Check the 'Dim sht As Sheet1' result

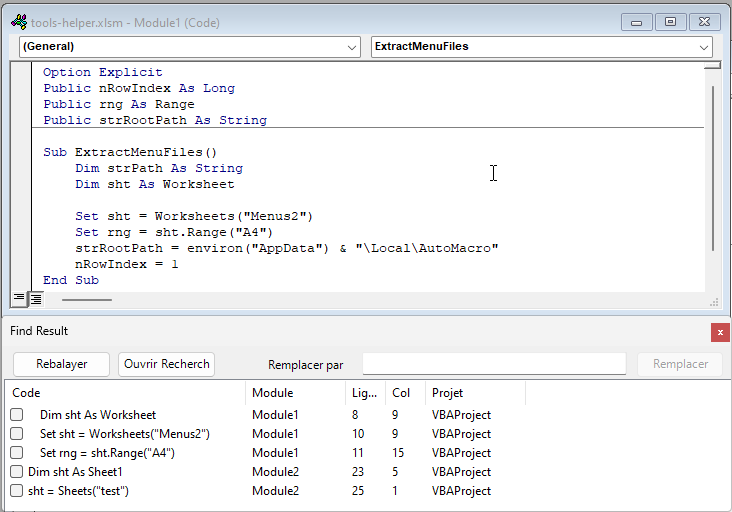click(17, 472)
